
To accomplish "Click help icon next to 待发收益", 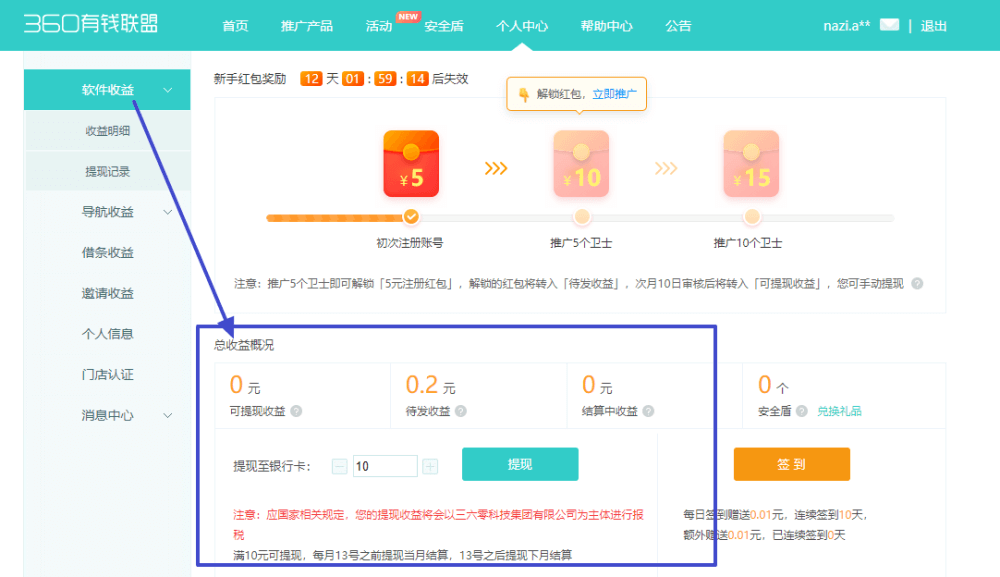I will pos(461,411).
